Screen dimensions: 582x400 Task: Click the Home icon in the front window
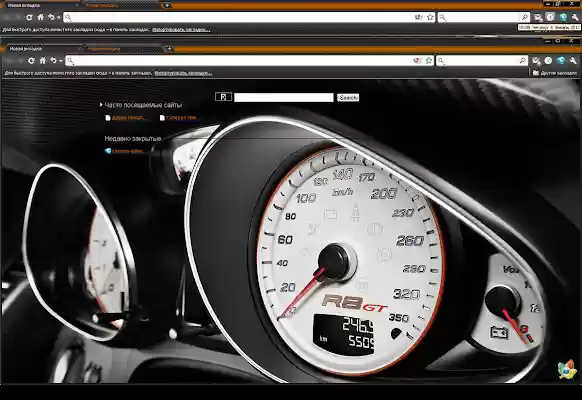tap(43, 60)
